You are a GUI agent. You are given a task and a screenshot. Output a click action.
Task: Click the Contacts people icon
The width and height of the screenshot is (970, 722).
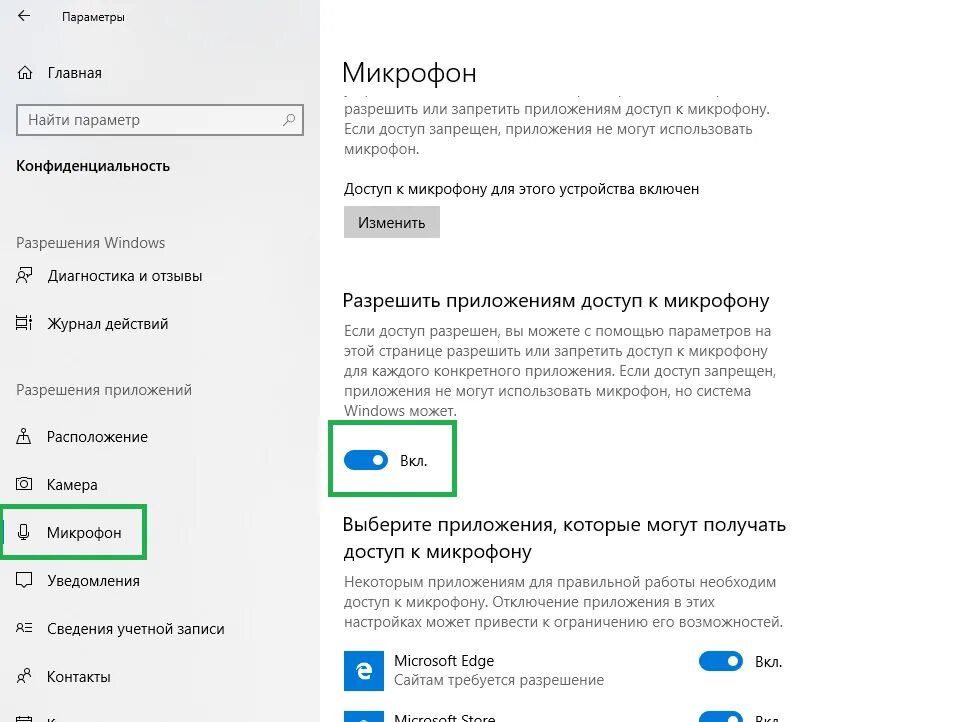point(24,676)
